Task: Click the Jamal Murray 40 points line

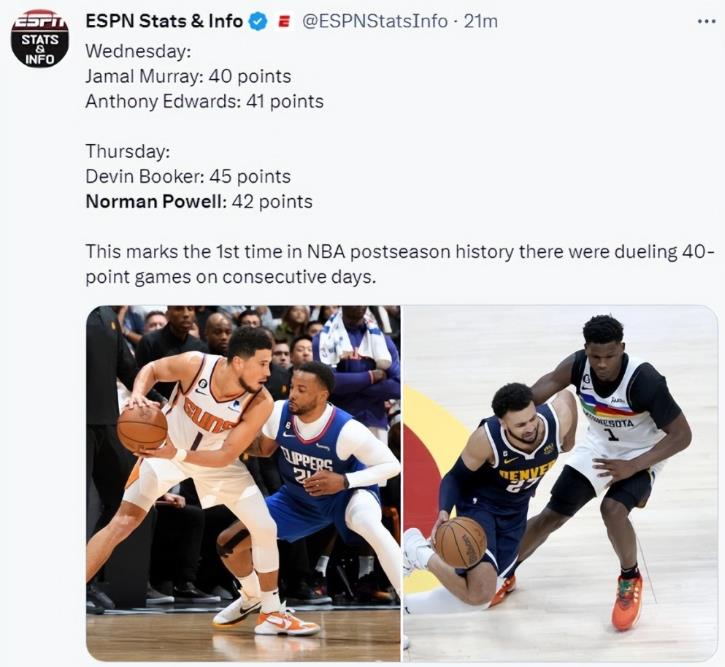Action: pos(188,76)
